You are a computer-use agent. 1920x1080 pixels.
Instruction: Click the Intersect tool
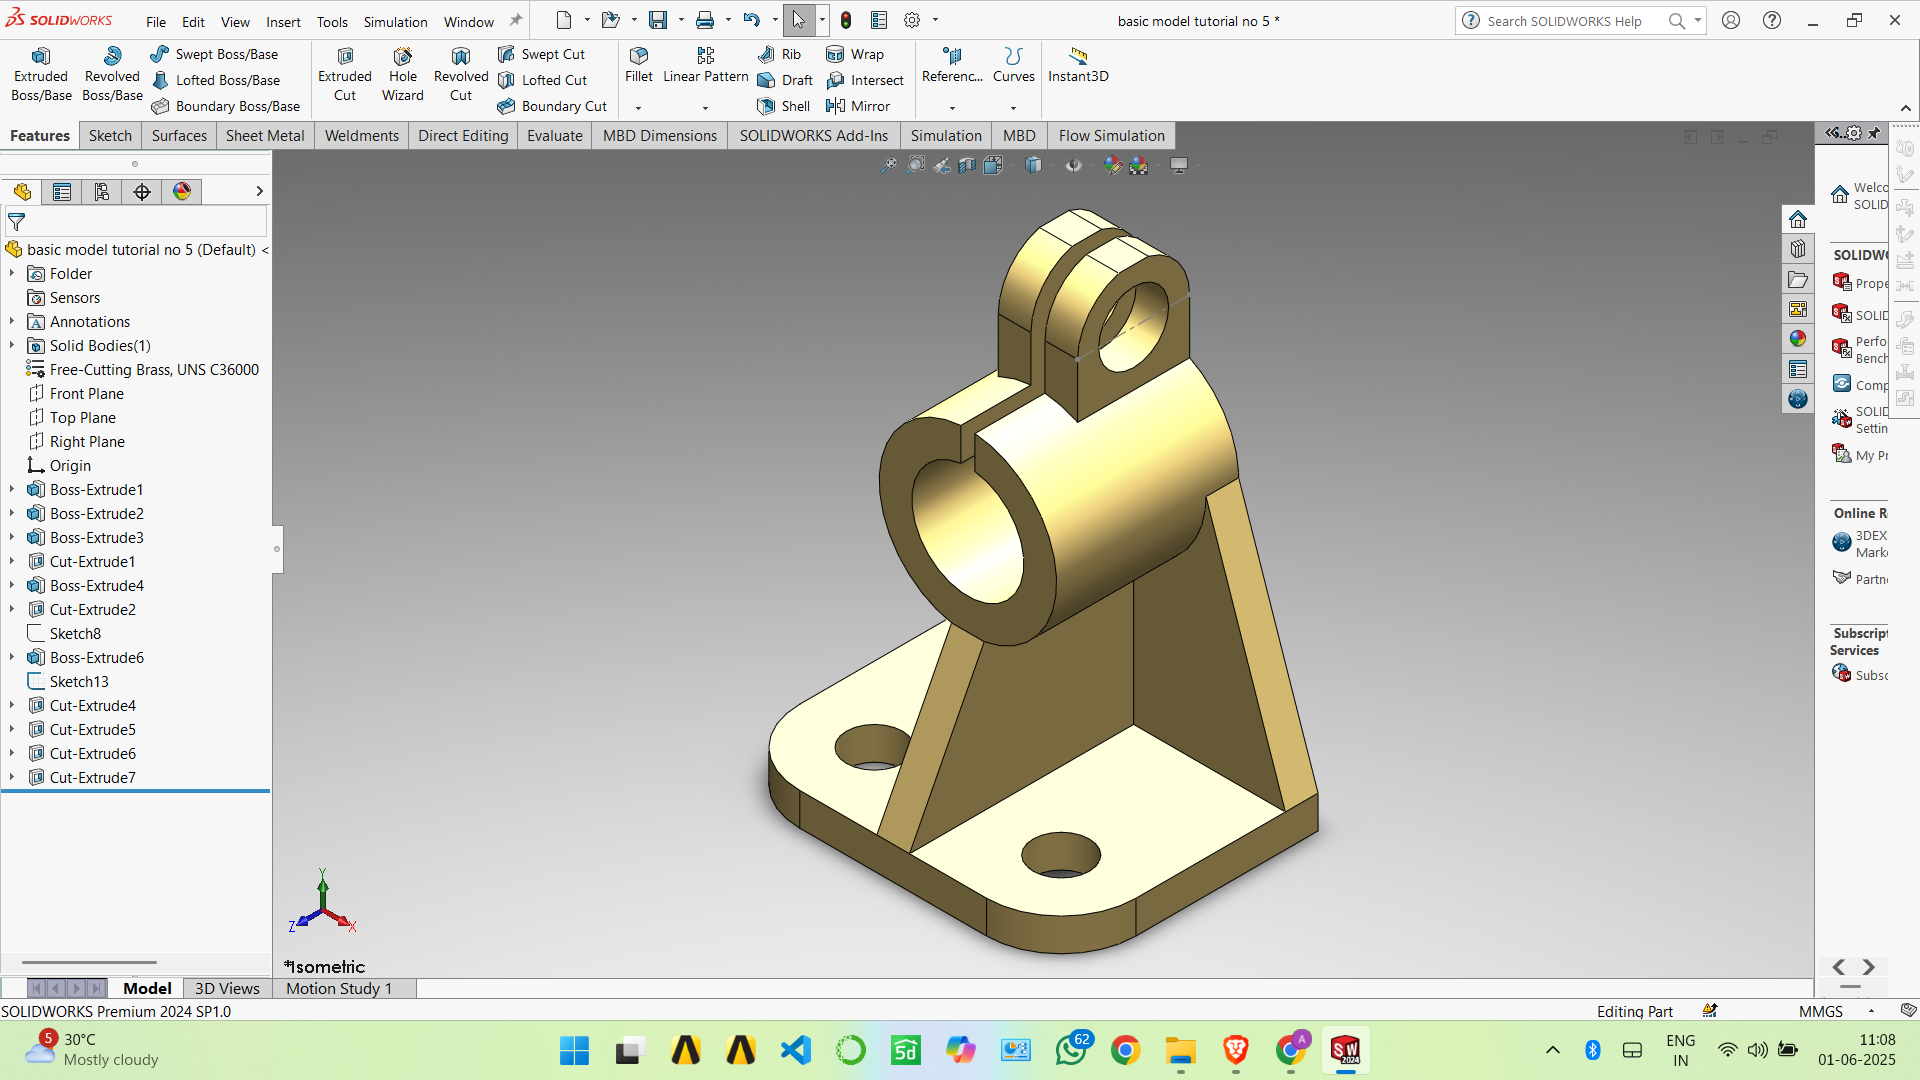pos(866,80)
